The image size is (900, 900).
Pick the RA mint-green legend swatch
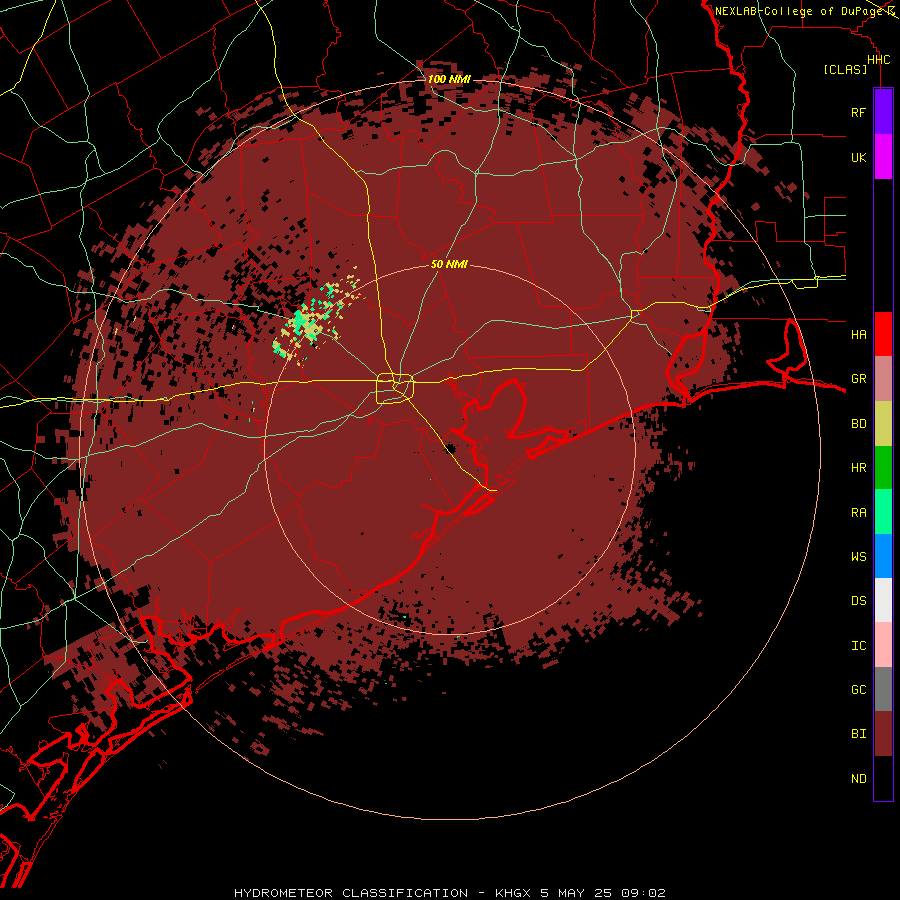pos(883,512)
